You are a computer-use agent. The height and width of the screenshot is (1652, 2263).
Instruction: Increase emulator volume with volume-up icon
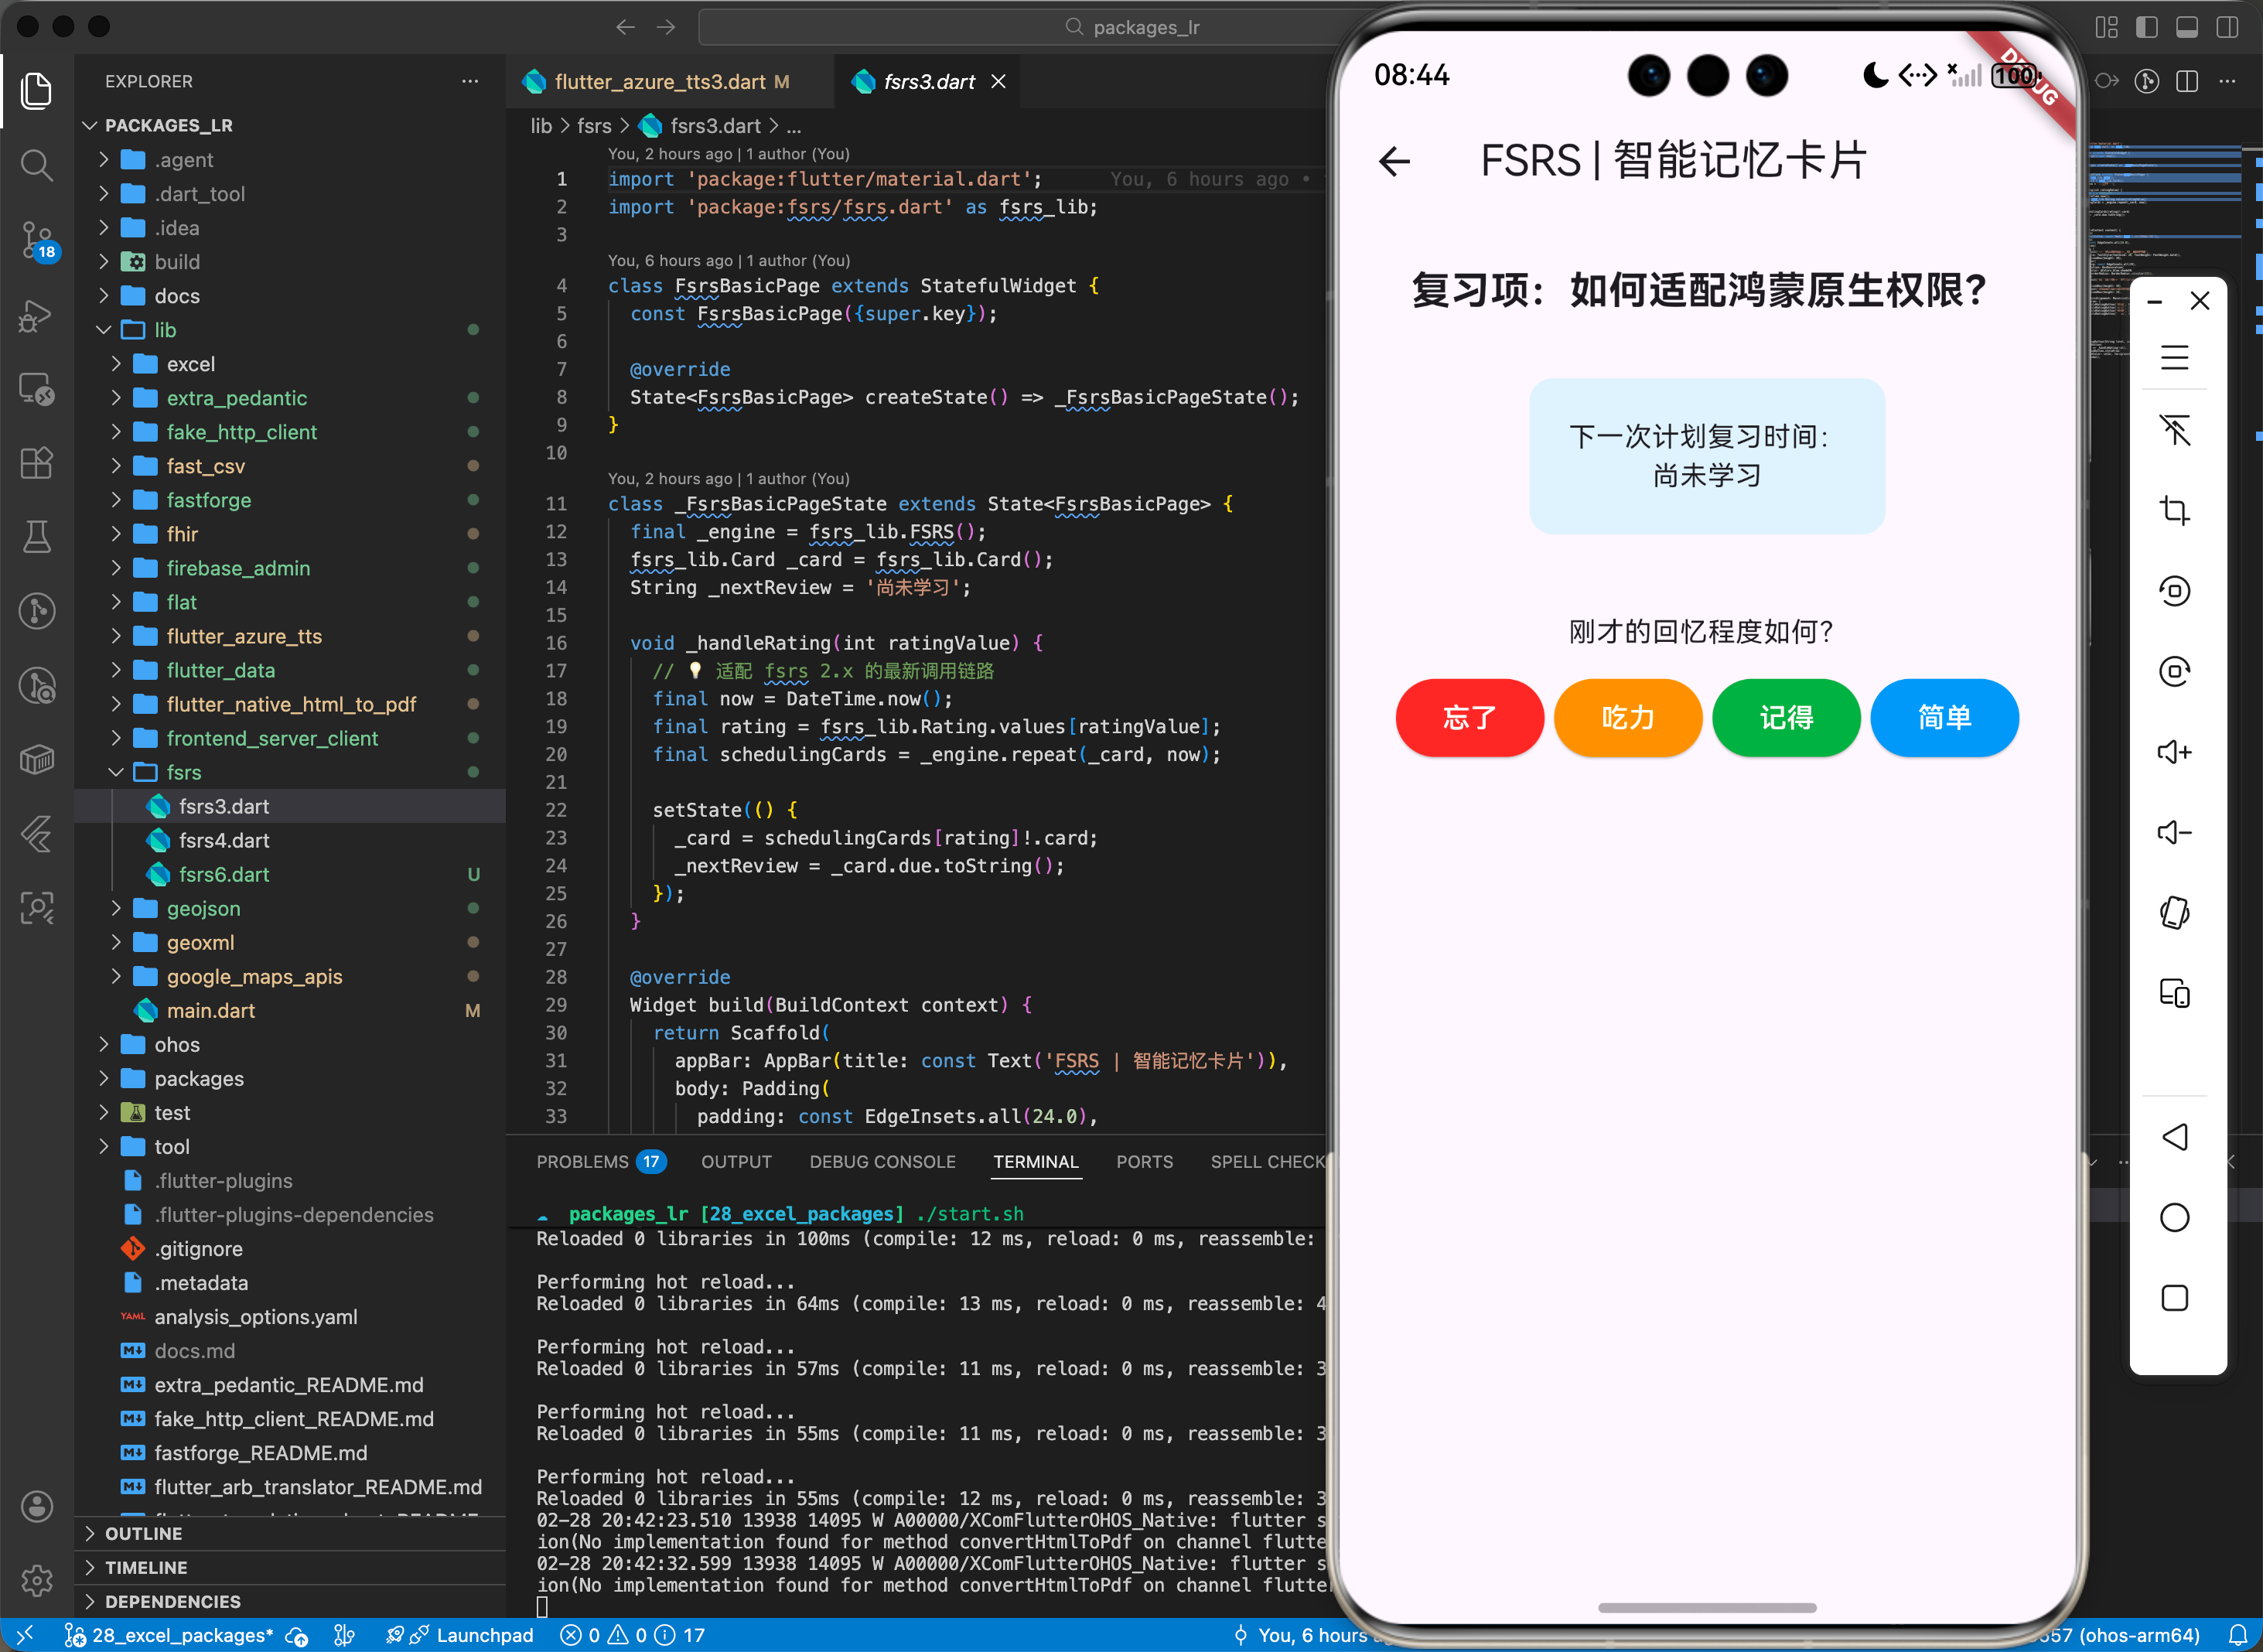pyautogui.click(x=2176, y=752)
